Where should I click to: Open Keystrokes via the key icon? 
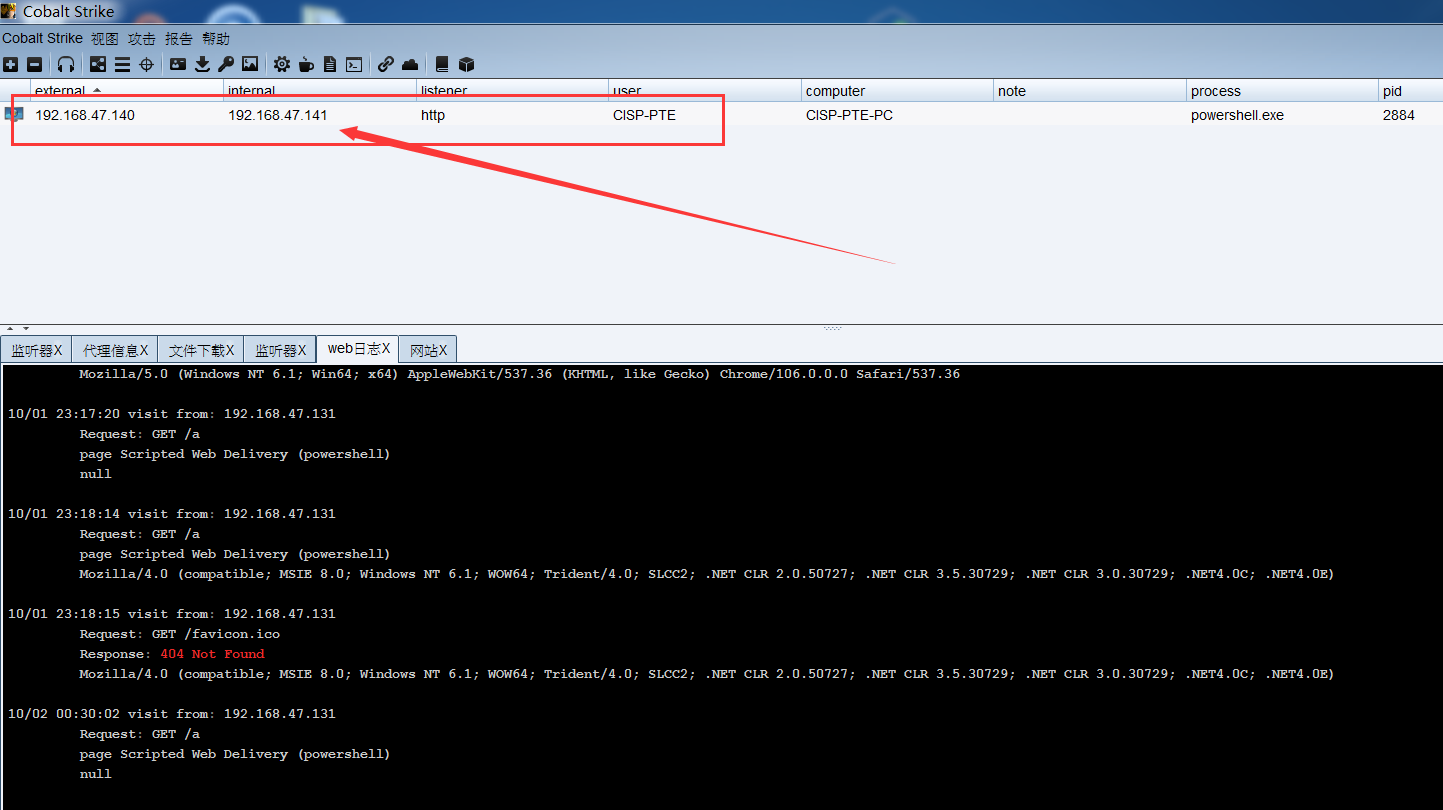pos(226,64)
